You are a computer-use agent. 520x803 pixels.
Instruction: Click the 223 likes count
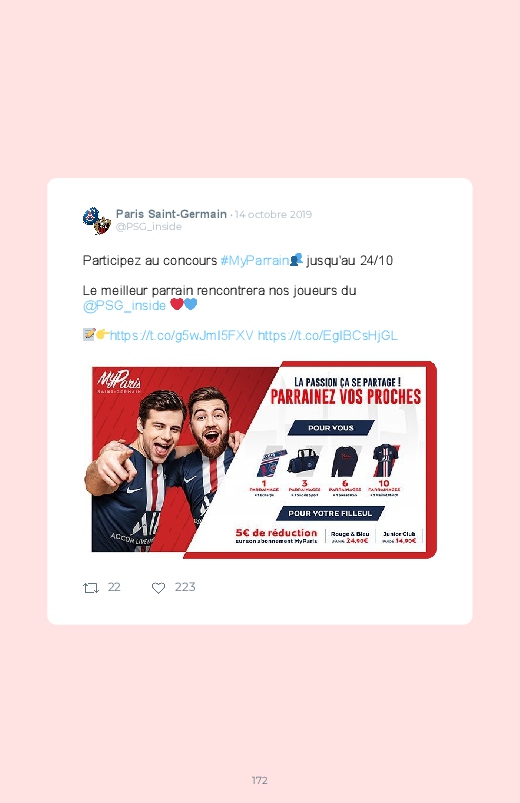(x=185, y=587)
